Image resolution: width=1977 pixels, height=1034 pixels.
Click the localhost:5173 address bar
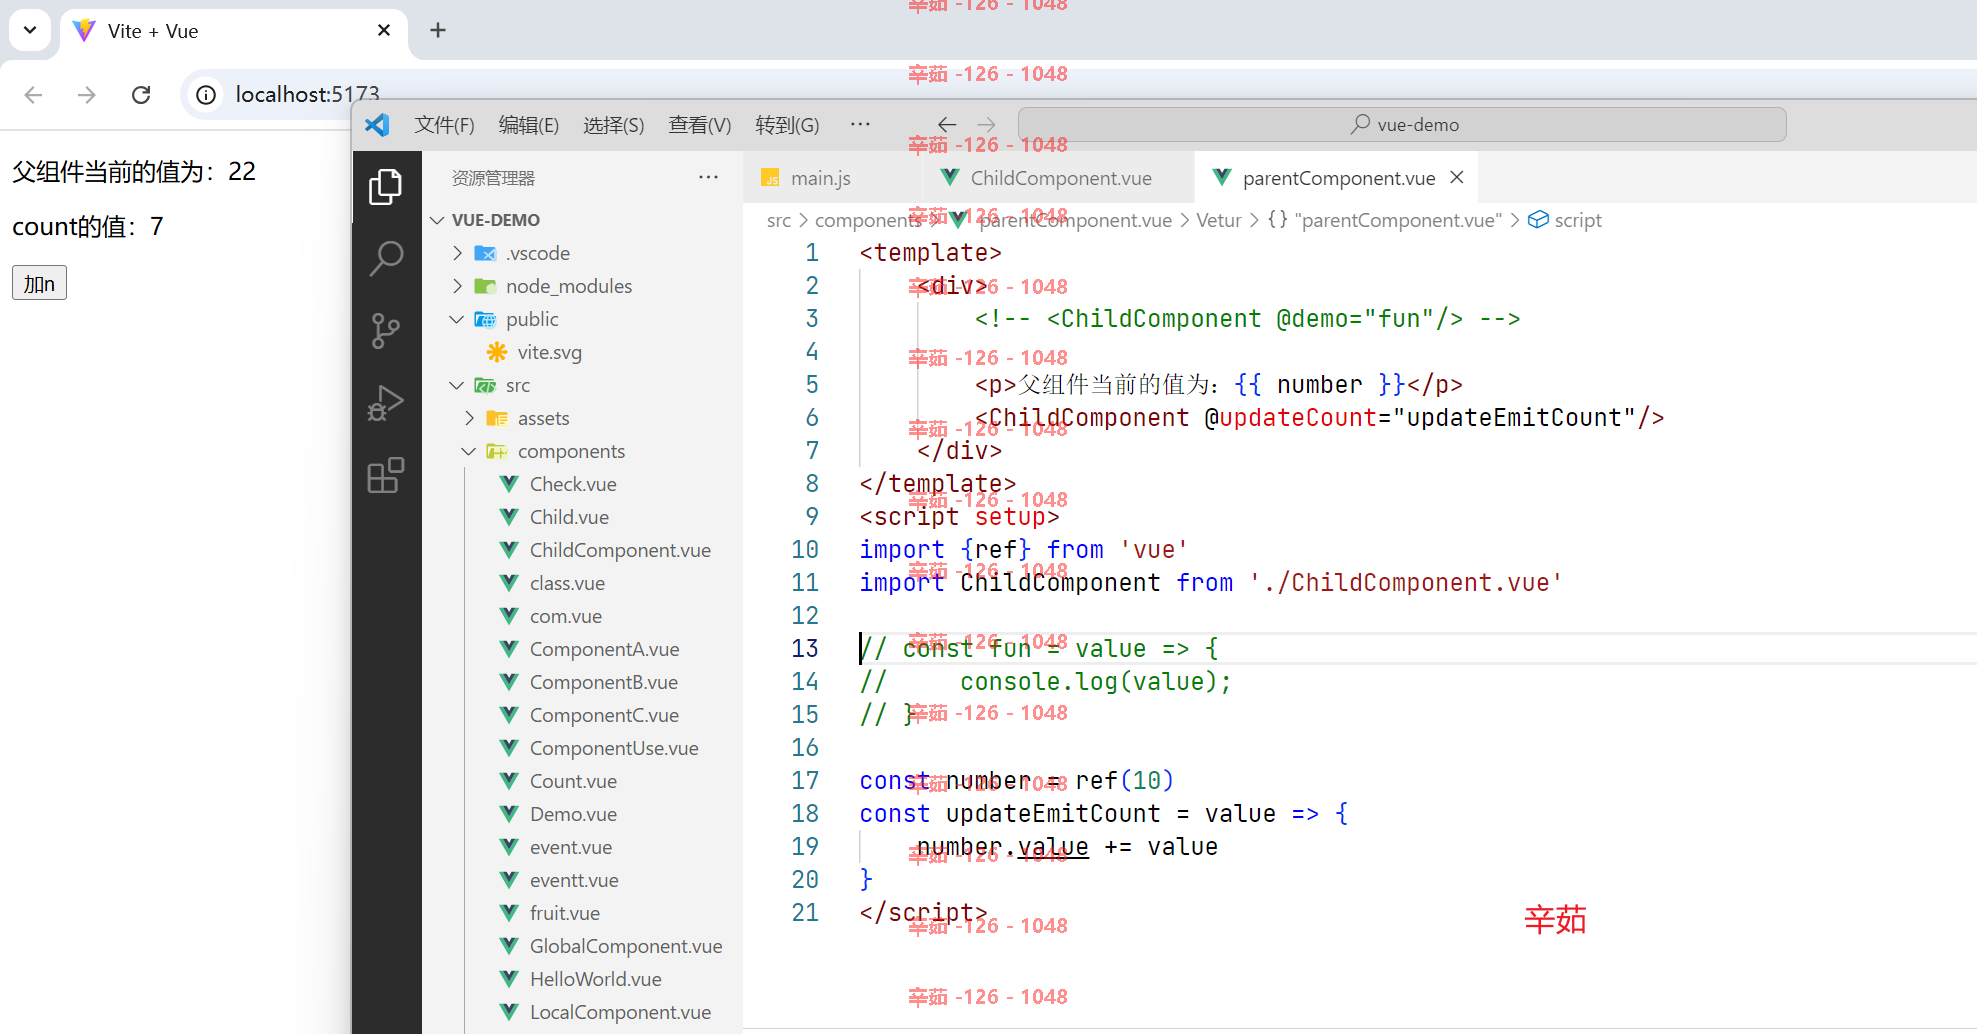(x=307, y=94)
